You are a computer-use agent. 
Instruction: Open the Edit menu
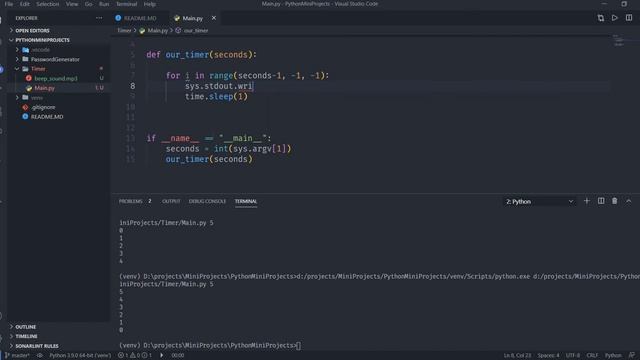coord(25,4)
